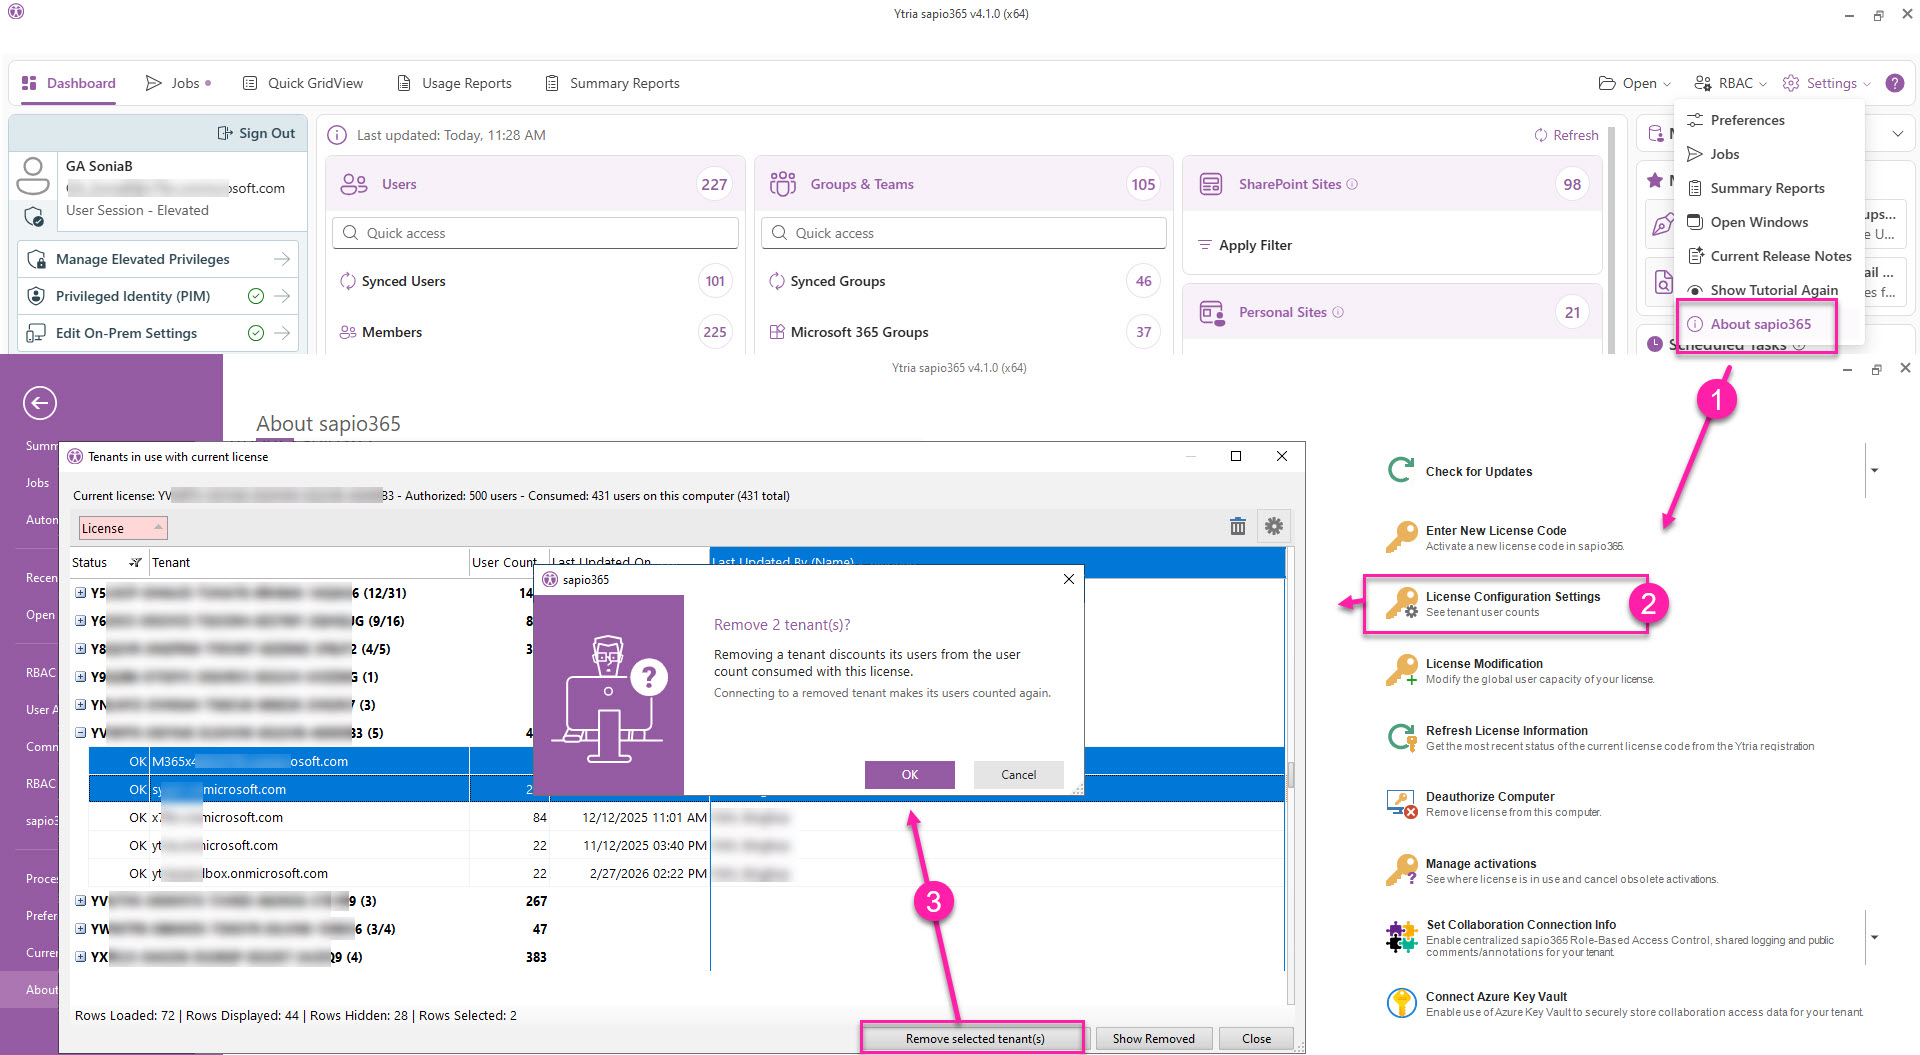The width and height of the screenshot is (1920, 1055).
Task: Open Edit On-Prem Settings
Action: (160, 333)
